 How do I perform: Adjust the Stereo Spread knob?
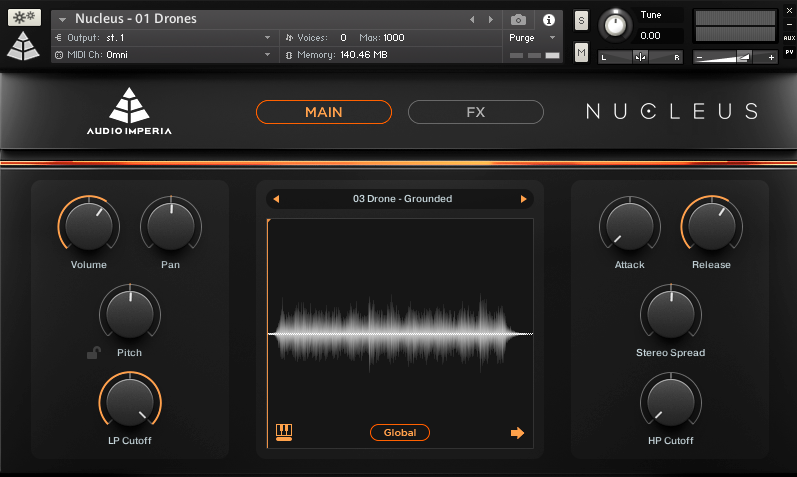pos(671,313)
